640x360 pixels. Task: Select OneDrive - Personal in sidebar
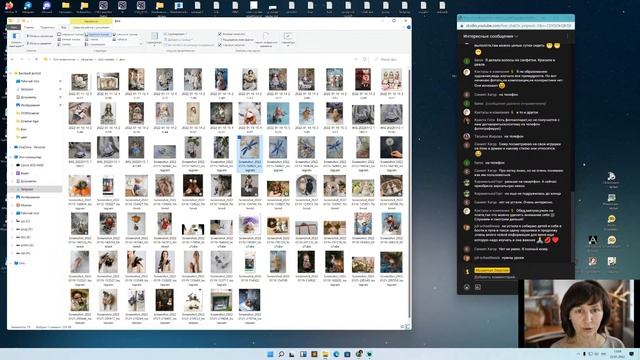[x=30, y=147]
